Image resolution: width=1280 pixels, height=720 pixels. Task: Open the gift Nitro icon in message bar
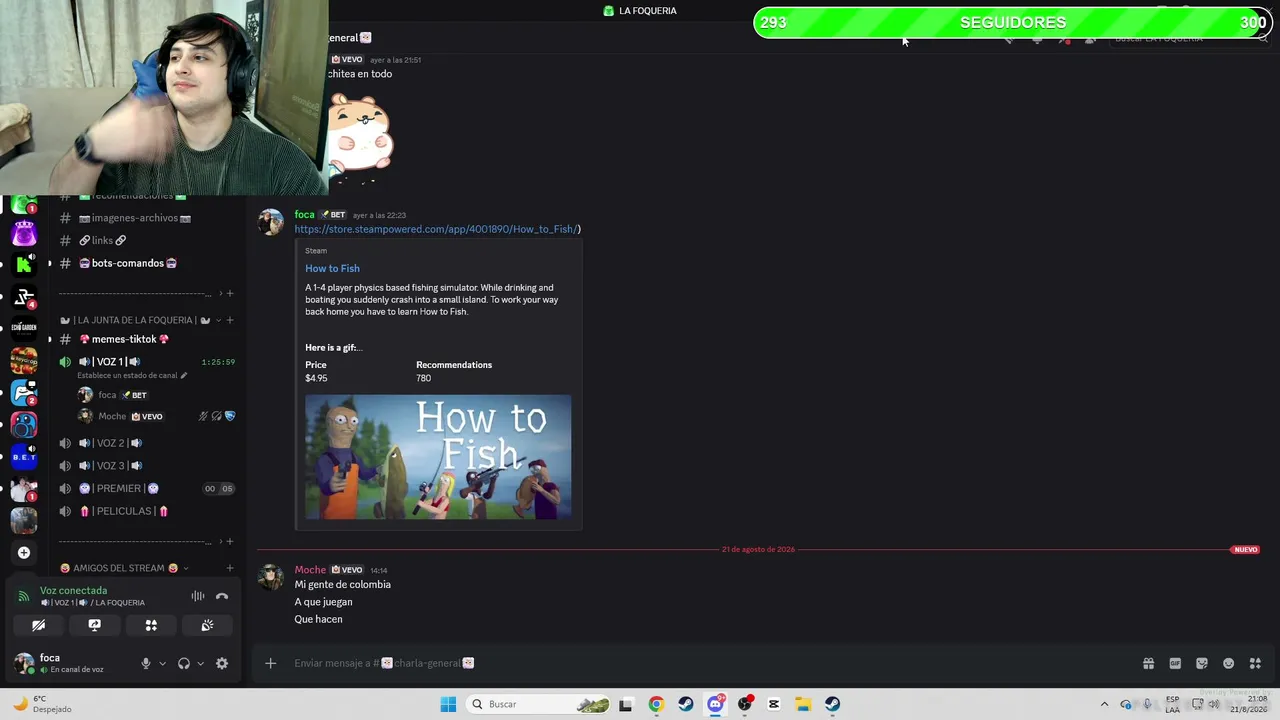1148,663
